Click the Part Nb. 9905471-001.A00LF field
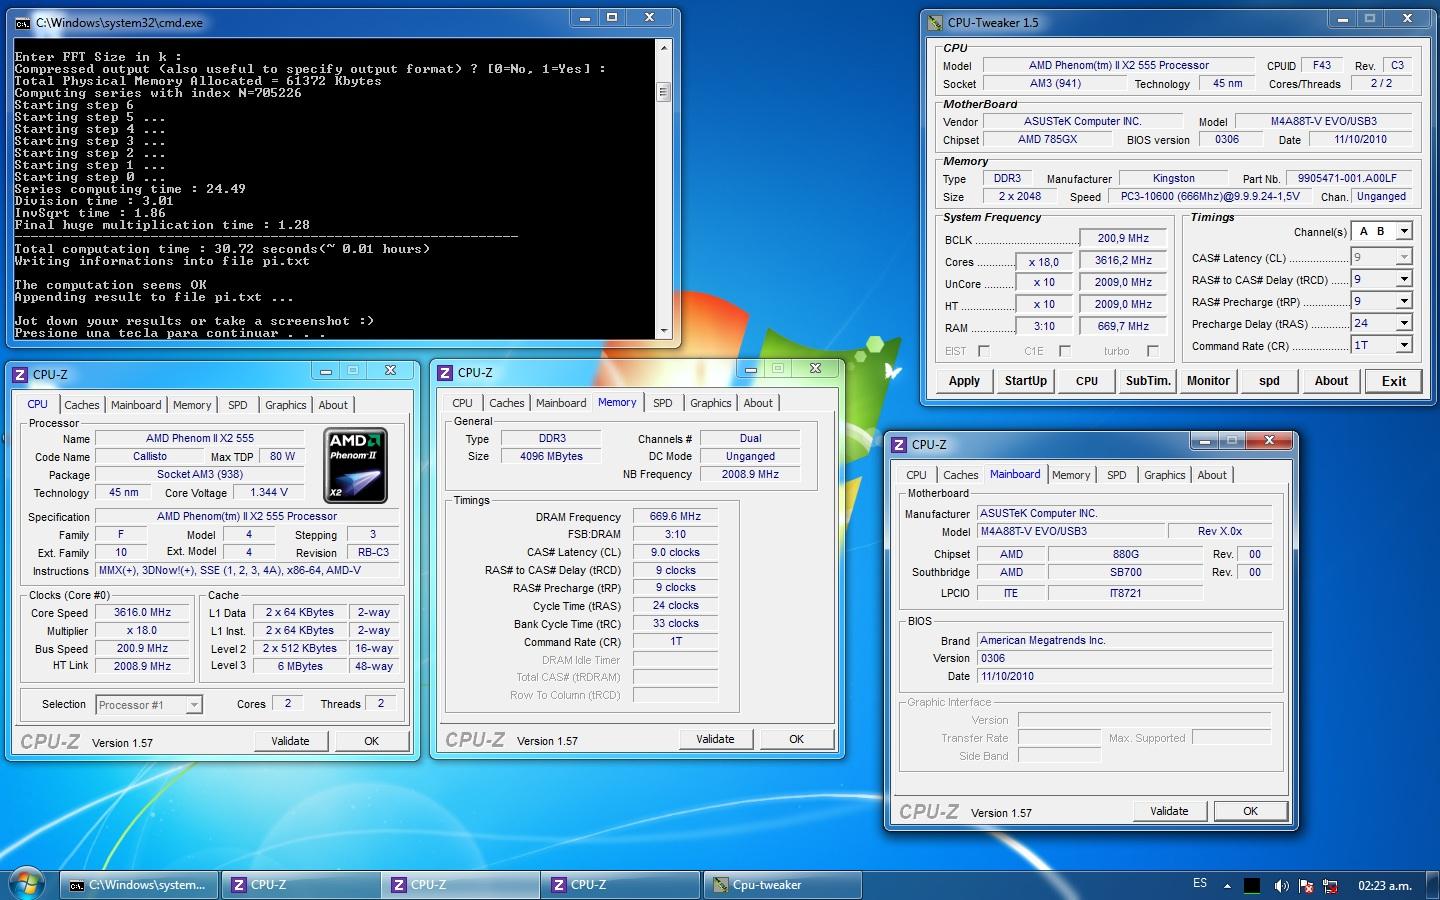This screenshot has width=1440, height=900. click(1347, 178)
